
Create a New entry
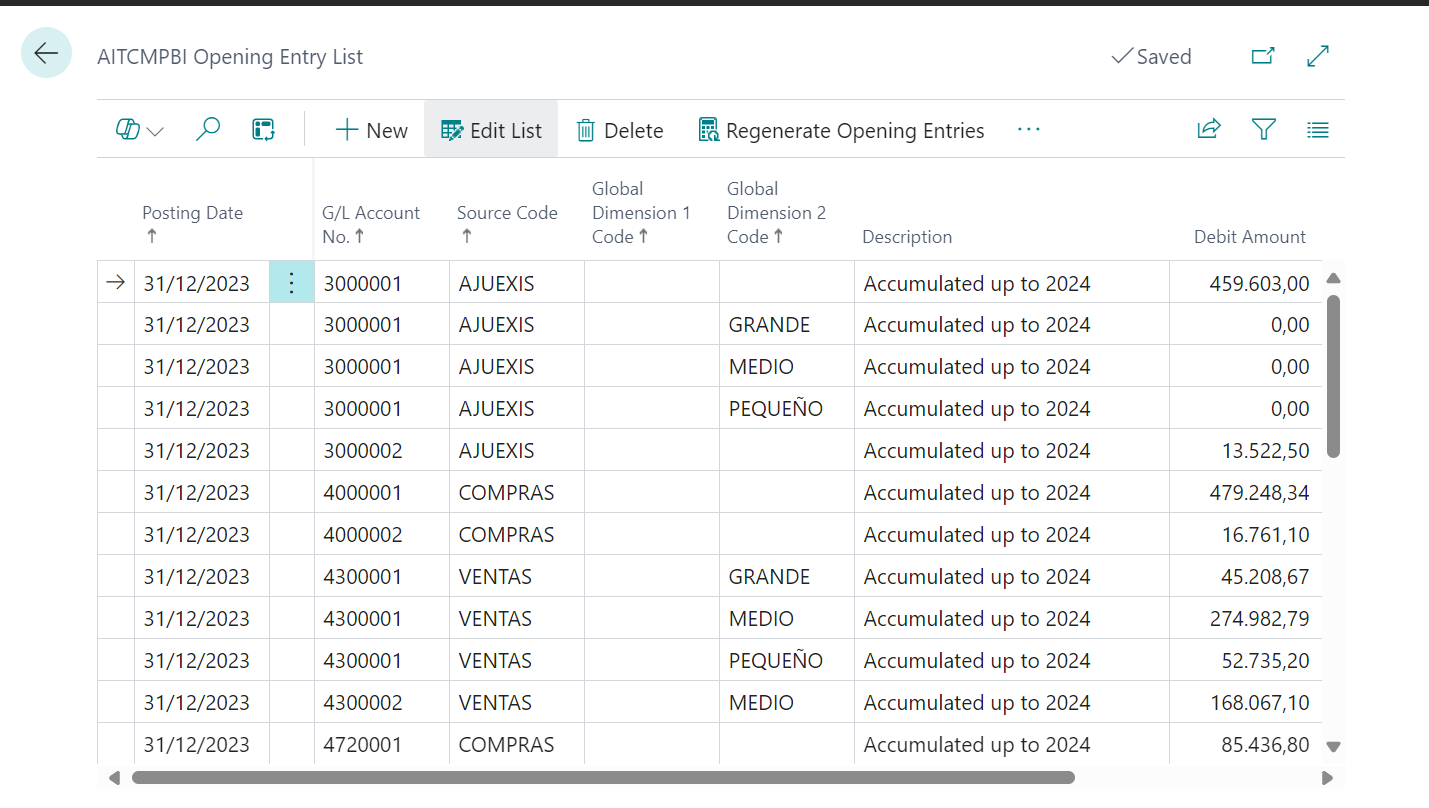pos(371,130)
